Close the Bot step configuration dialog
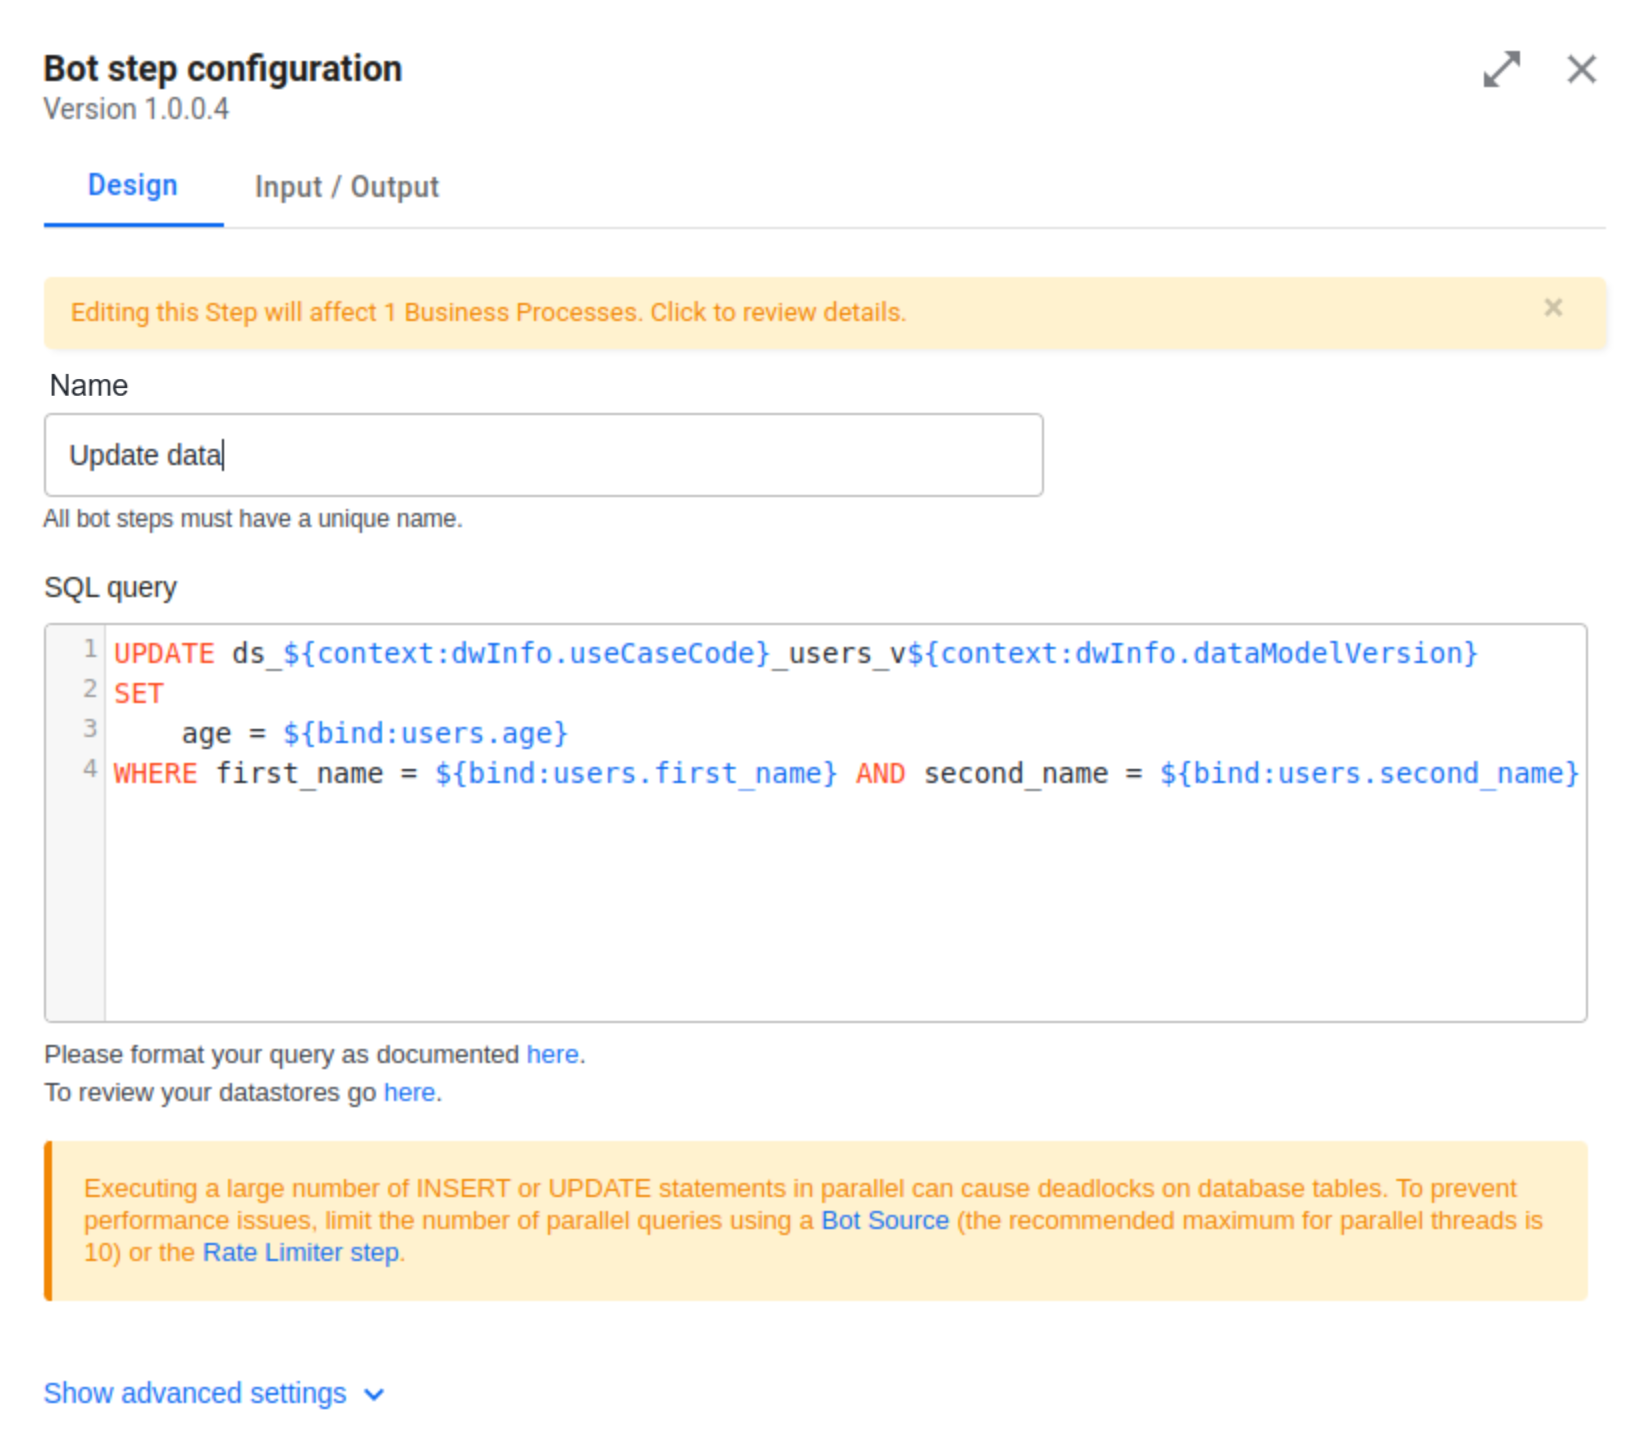 point(1581,70)
